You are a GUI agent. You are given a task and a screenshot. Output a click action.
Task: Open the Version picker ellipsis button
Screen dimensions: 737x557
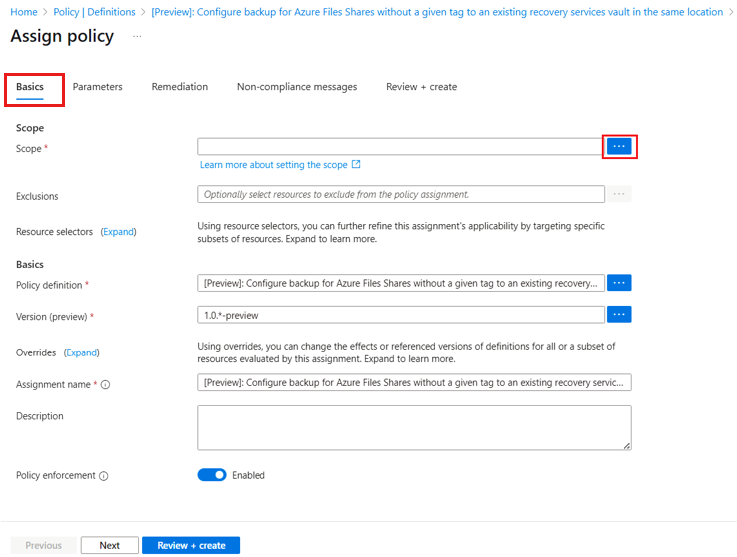[x=619, y=315]
